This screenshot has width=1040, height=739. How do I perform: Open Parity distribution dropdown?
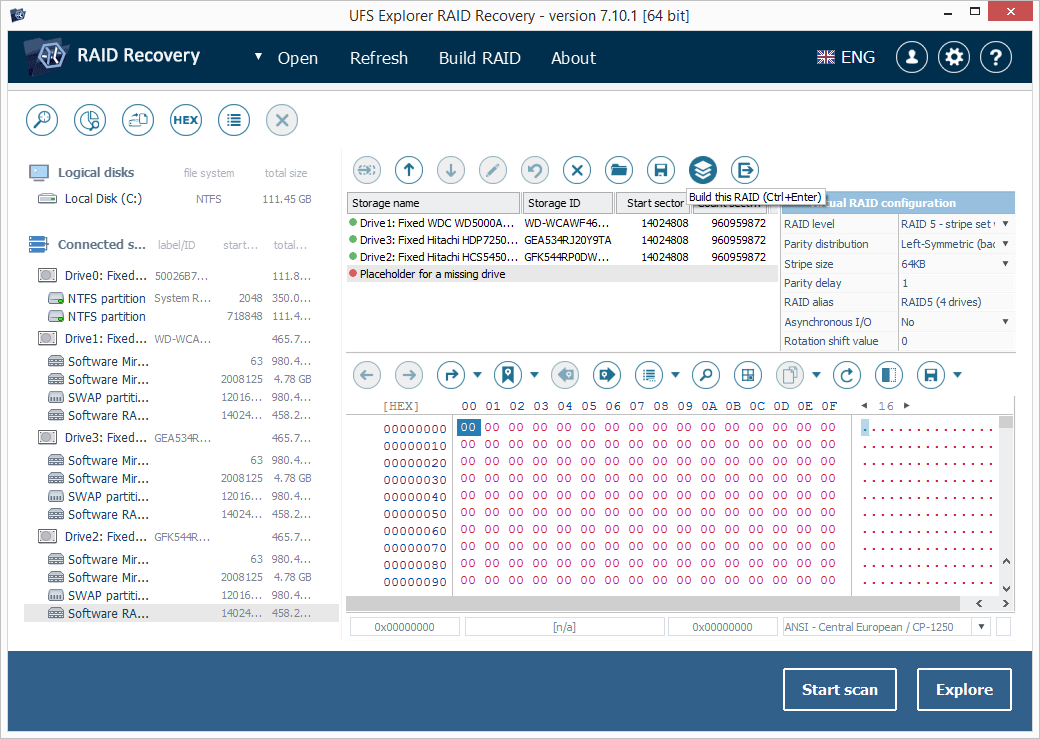[x=1006, y=243]
